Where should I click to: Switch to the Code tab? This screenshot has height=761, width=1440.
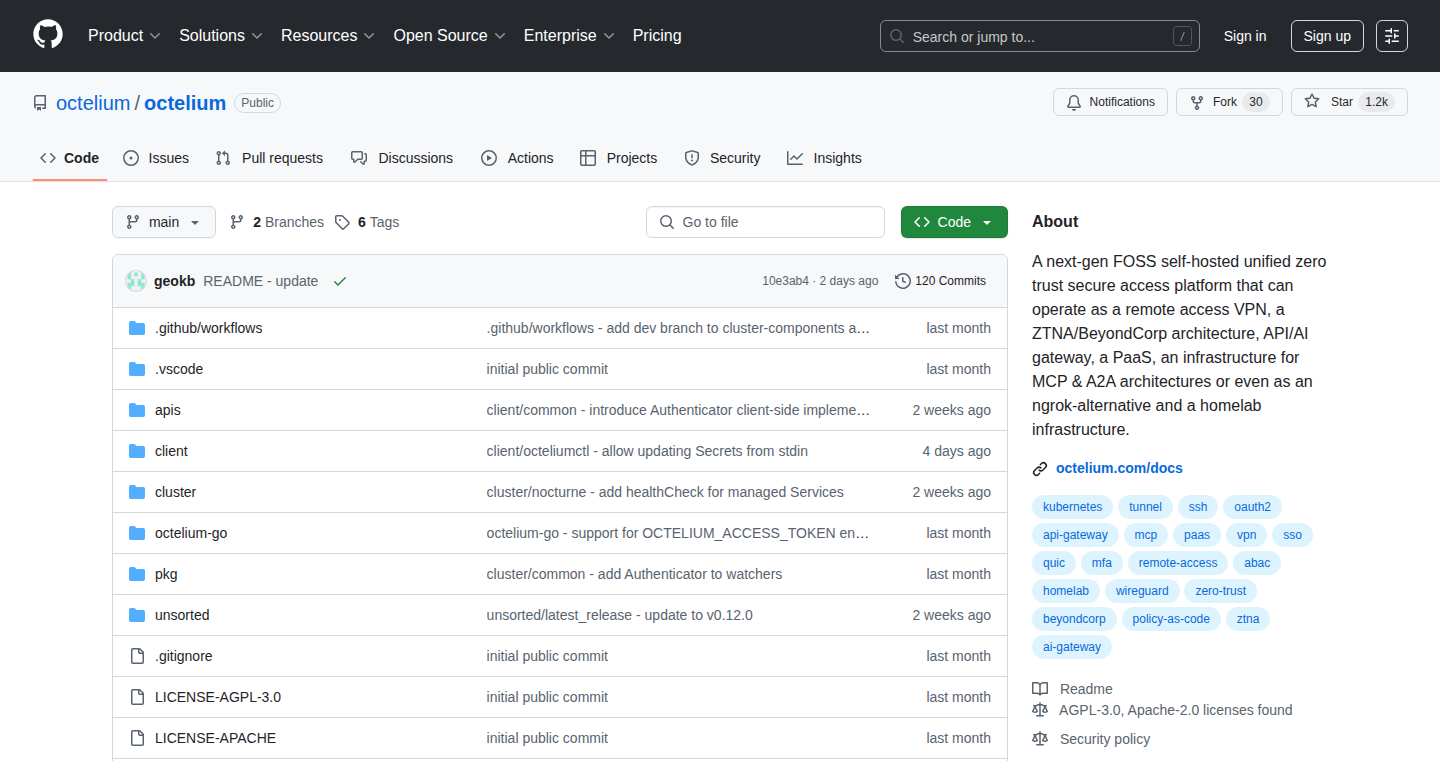click(x=70, y=158)
